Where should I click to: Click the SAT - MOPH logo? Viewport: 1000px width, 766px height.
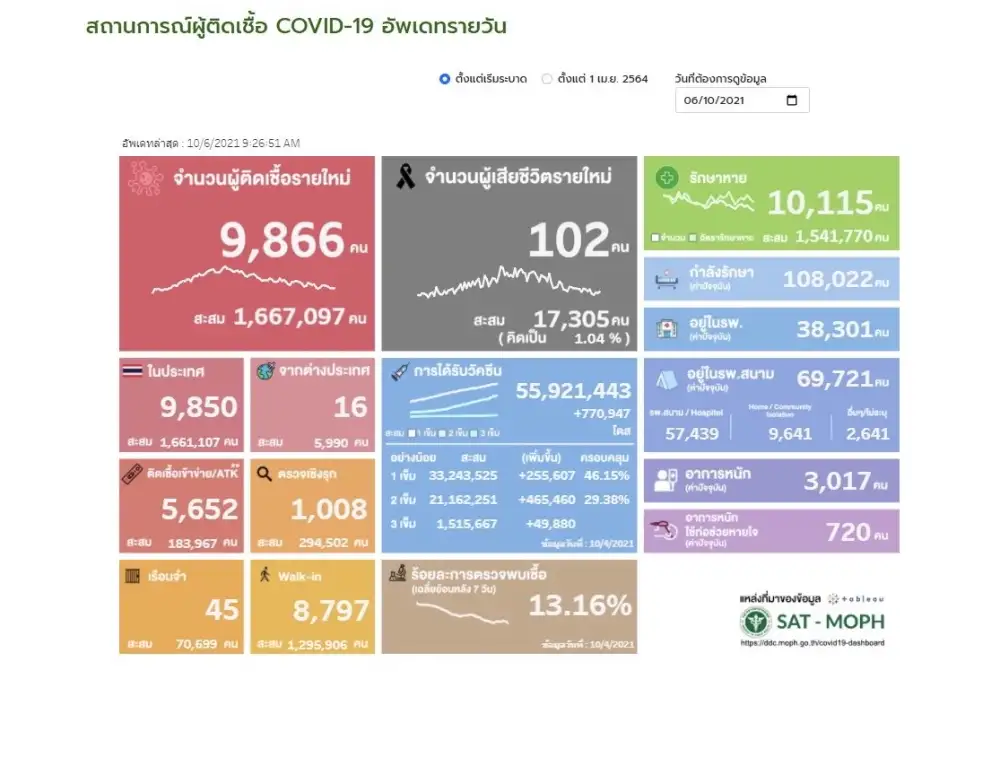click(x=812, y=621)
